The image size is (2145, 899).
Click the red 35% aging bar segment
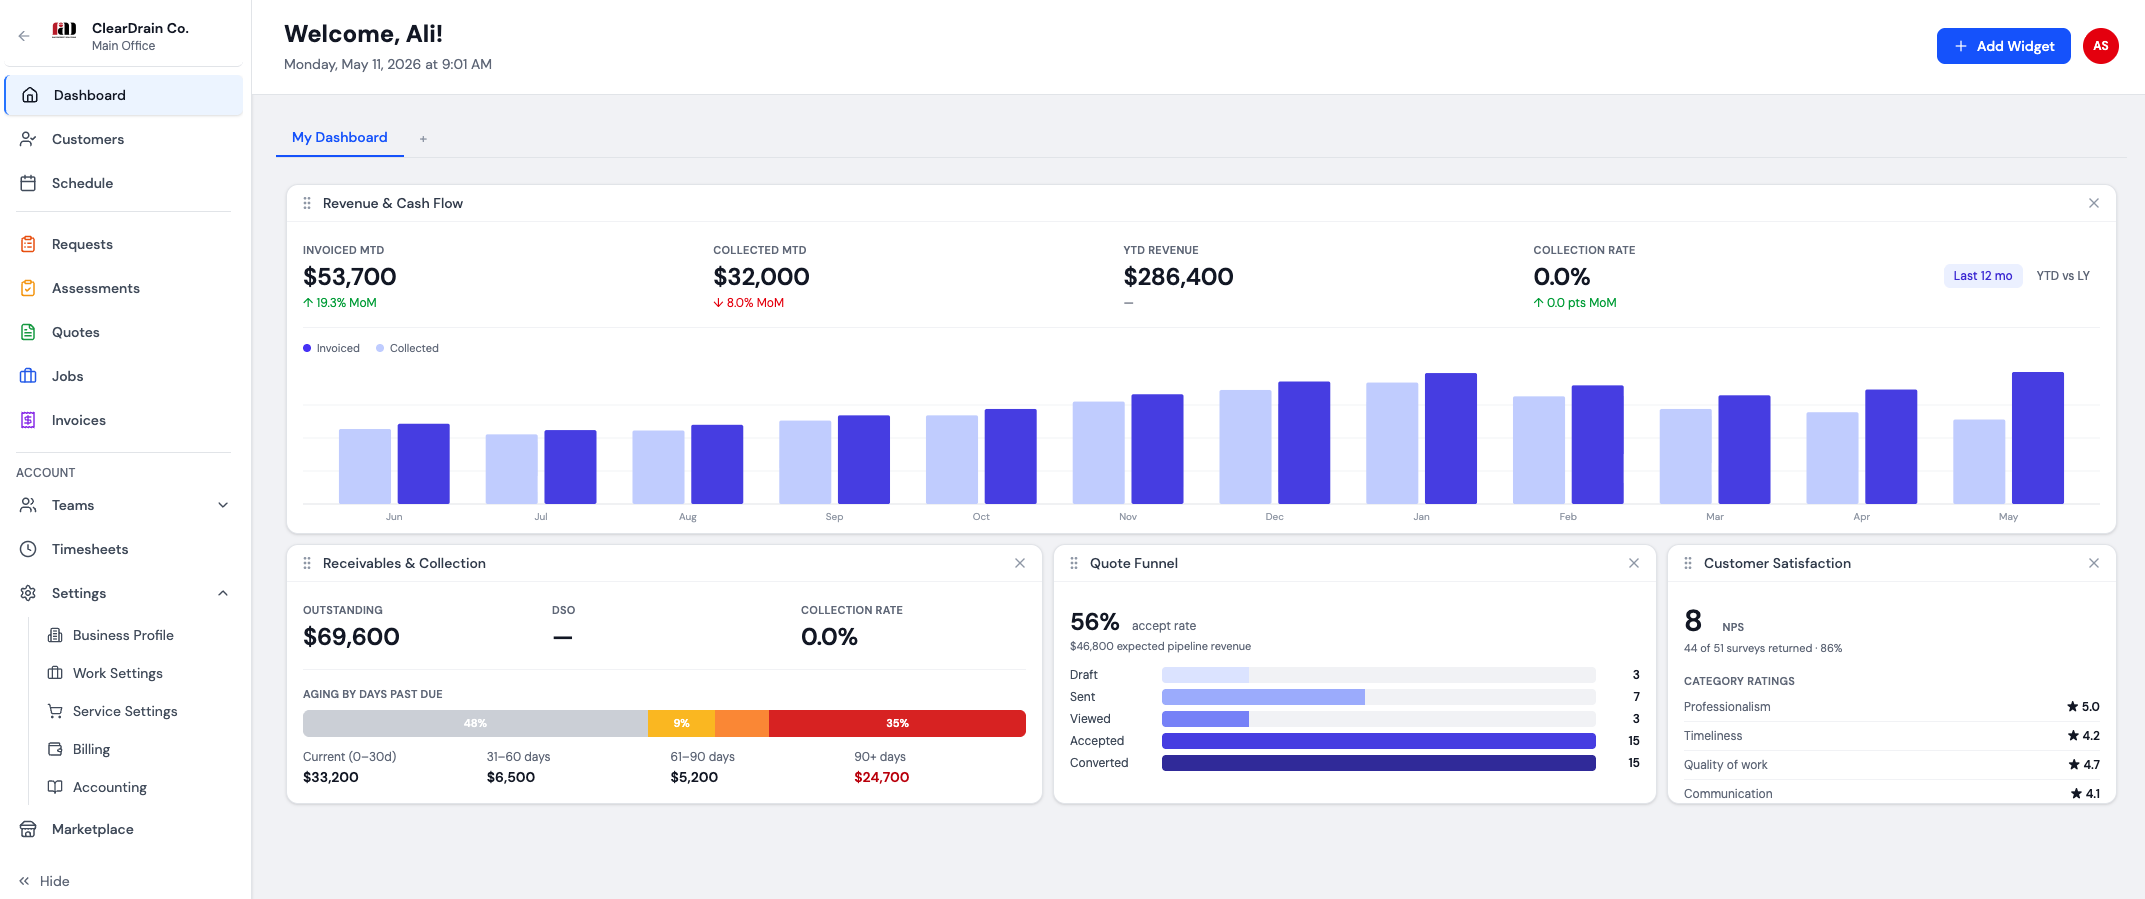pos(897,723)
